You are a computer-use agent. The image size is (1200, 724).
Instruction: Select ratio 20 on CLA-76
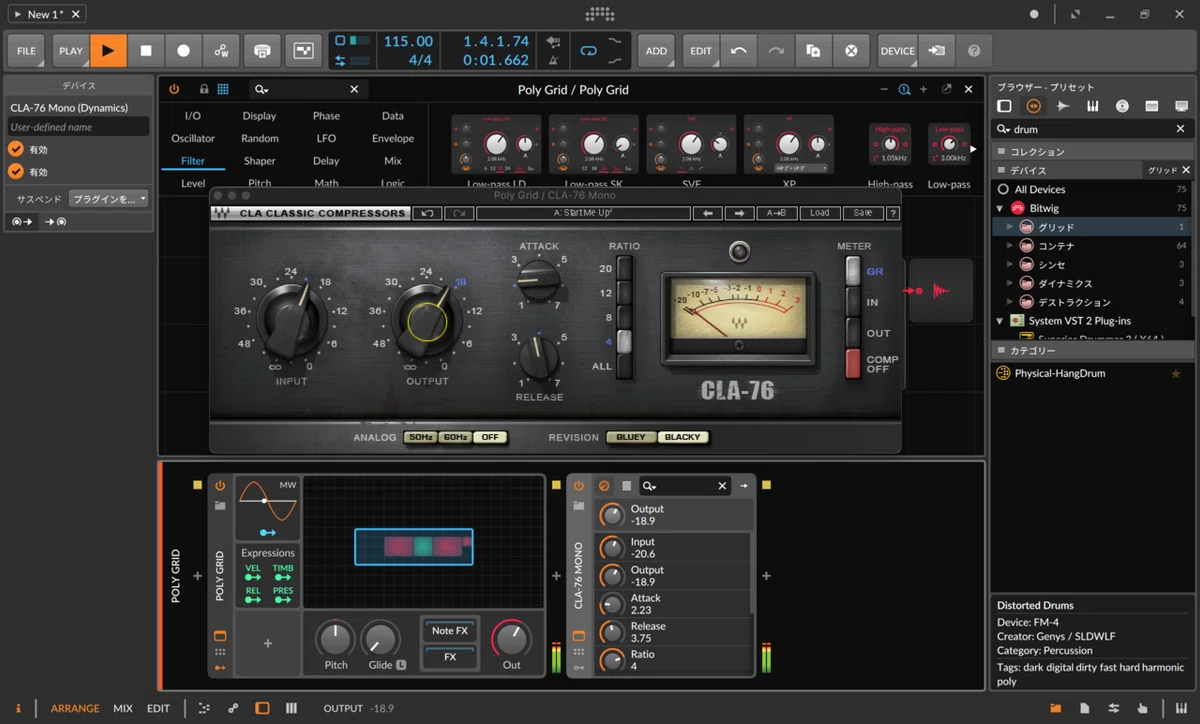pos(625,268)
